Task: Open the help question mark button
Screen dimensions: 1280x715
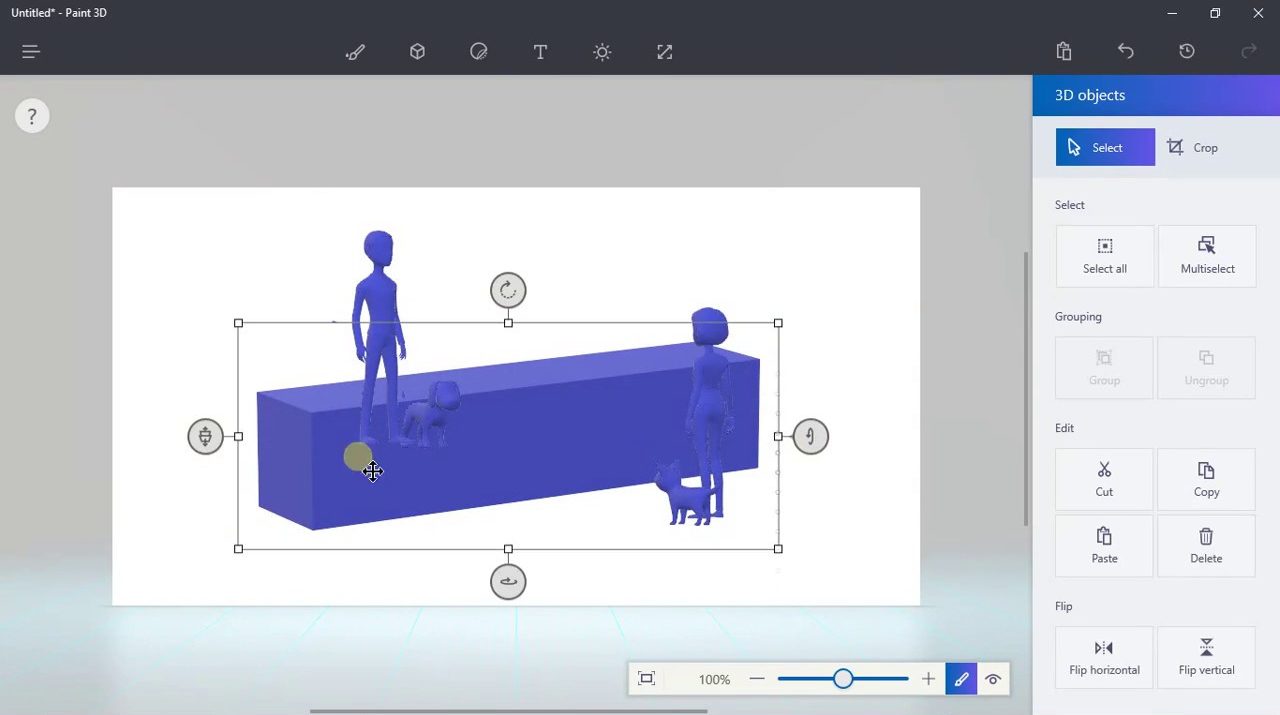Action: pos(32,116)
